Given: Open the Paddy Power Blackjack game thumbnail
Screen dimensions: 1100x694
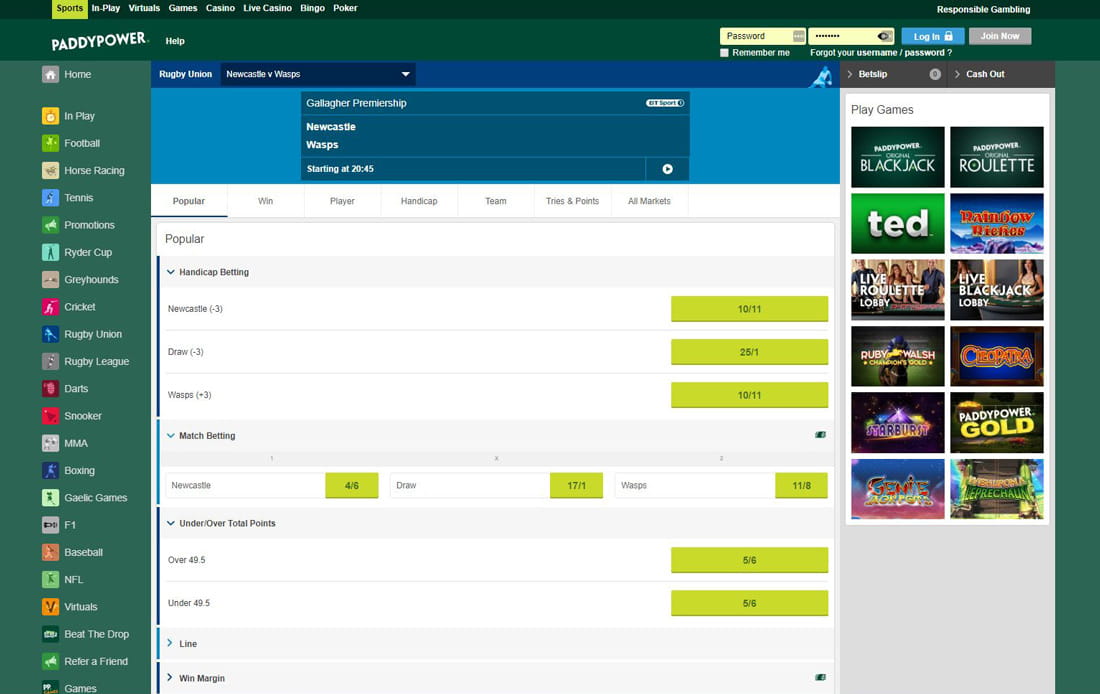Looking at the screenshot, I should [x=898, y=157].
